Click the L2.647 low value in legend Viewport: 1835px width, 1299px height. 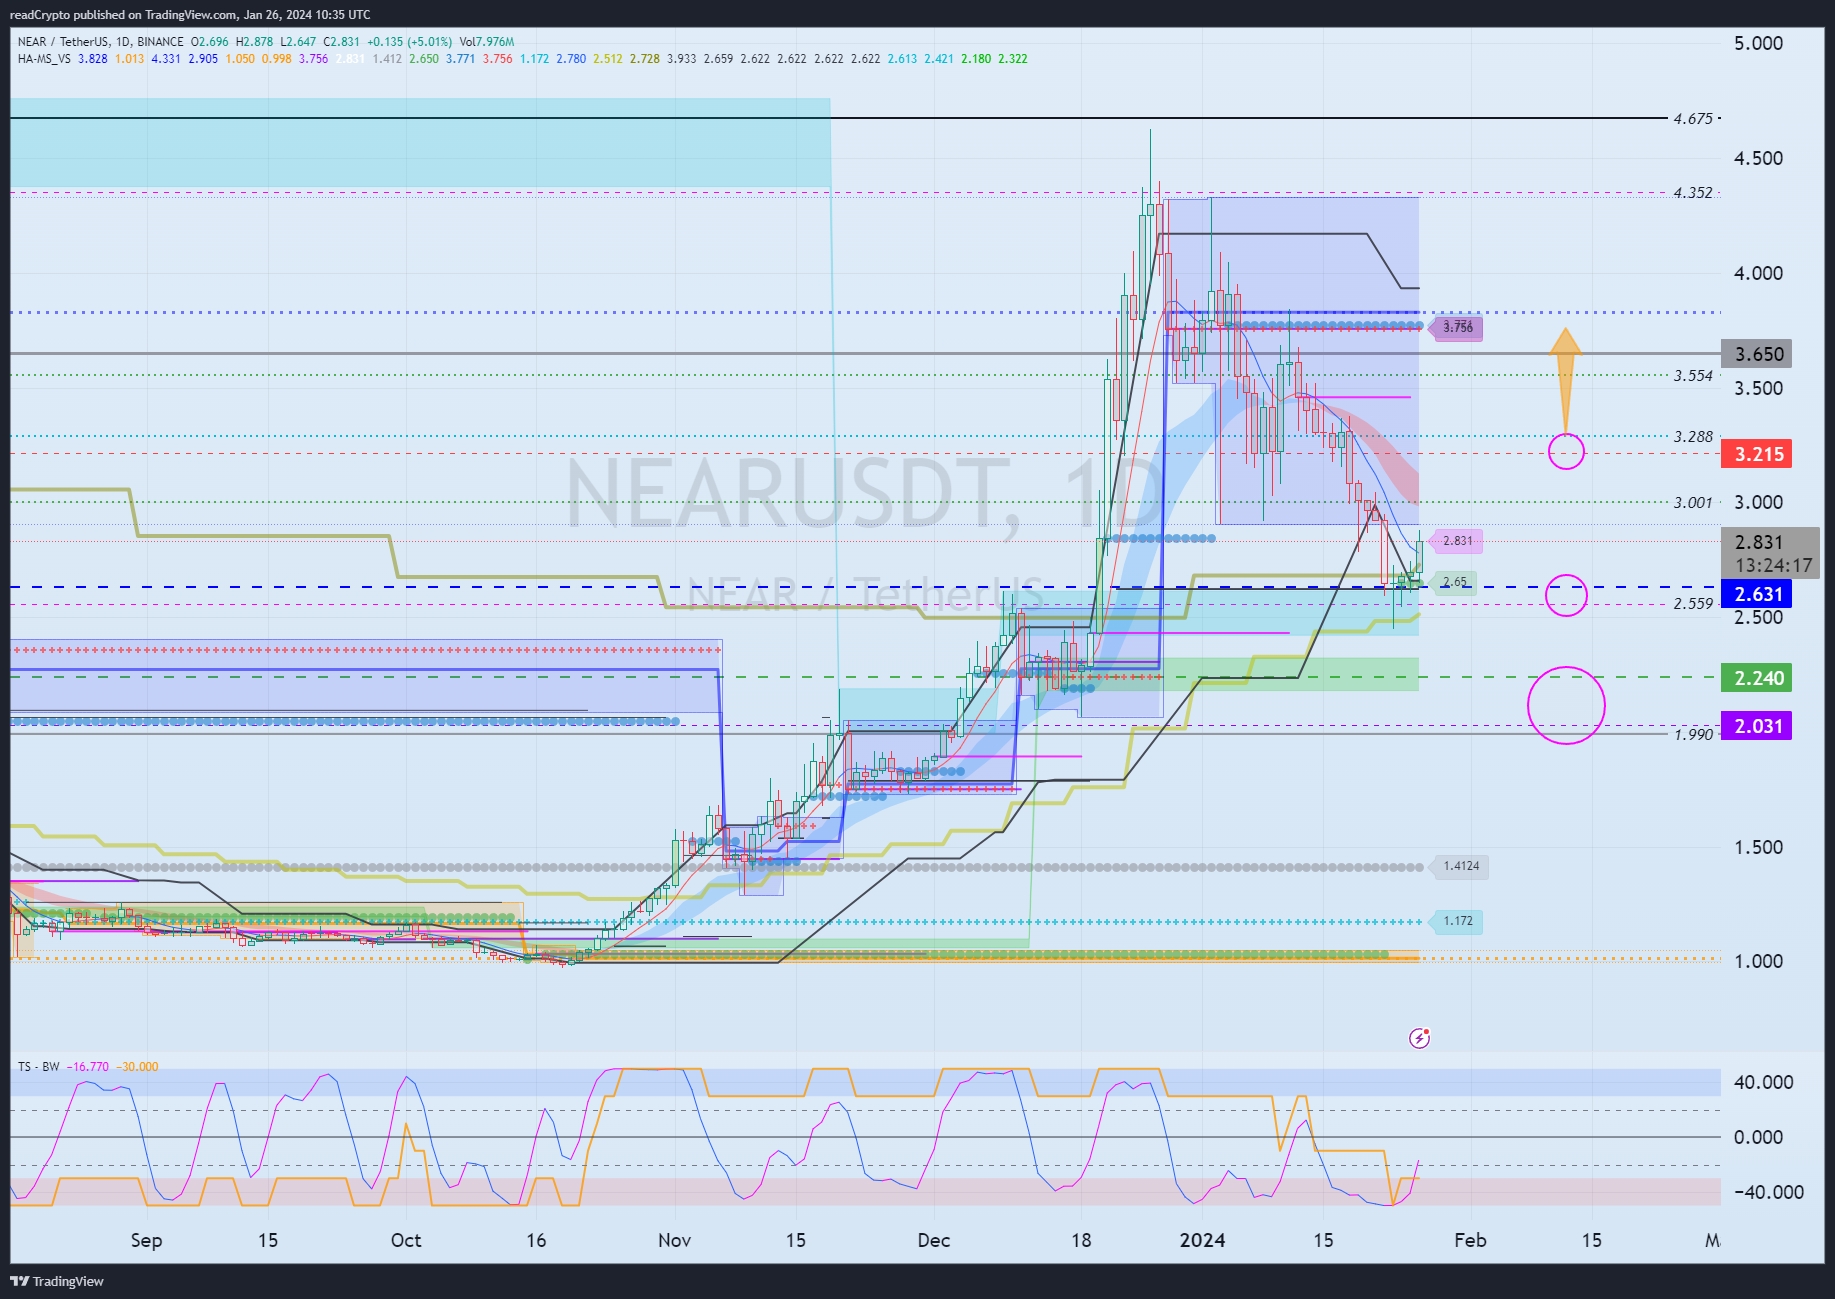pyautogui.click(x=298, y=42)
